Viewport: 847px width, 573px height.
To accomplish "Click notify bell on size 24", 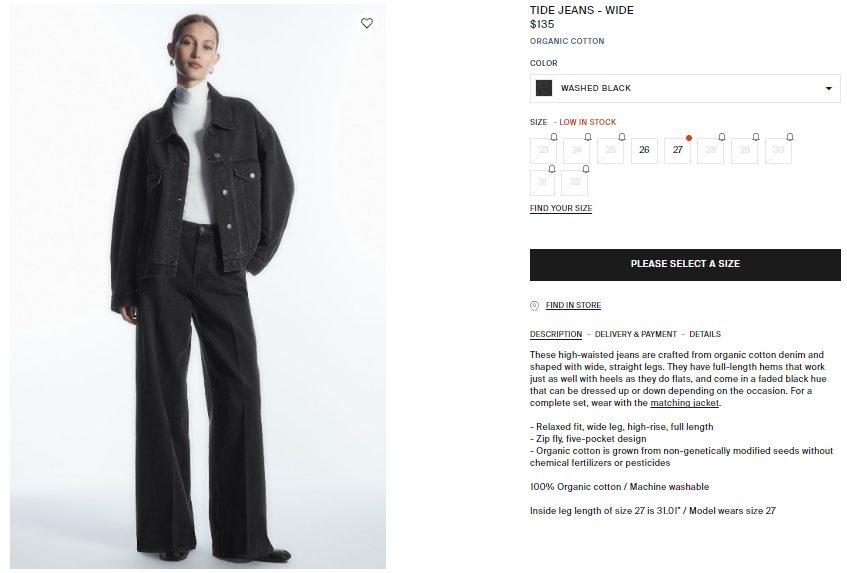I will (588, 137).
